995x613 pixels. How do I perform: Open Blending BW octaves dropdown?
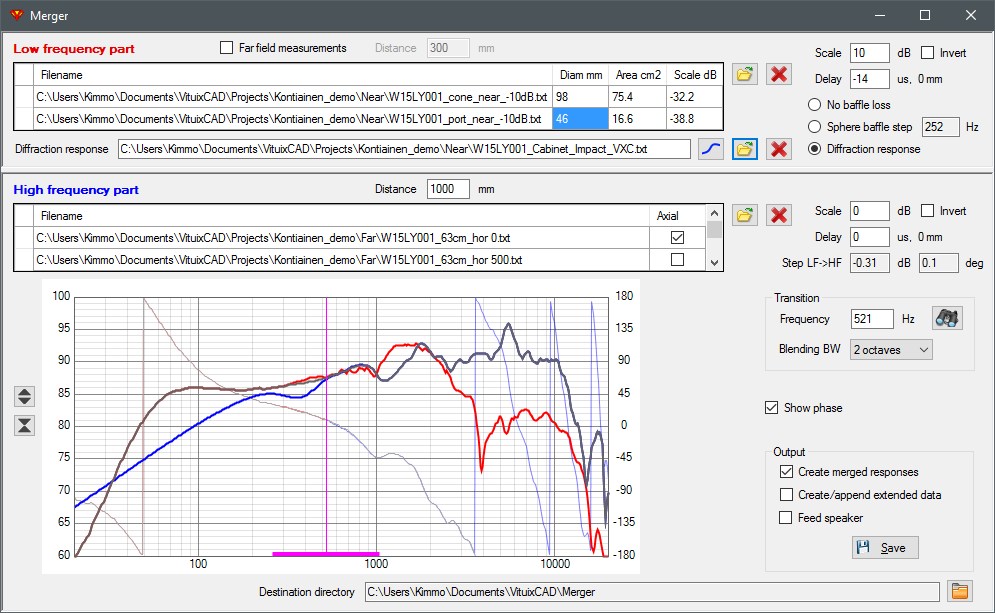tap(891, 350)
